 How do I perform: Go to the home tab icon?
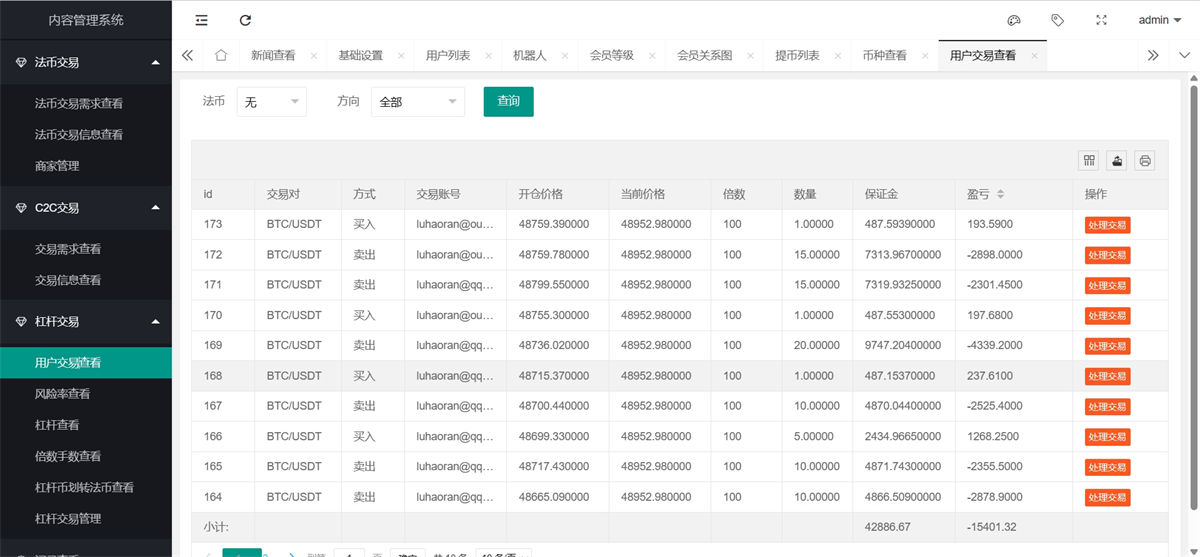pyautogui.click(x=221, y=55)
